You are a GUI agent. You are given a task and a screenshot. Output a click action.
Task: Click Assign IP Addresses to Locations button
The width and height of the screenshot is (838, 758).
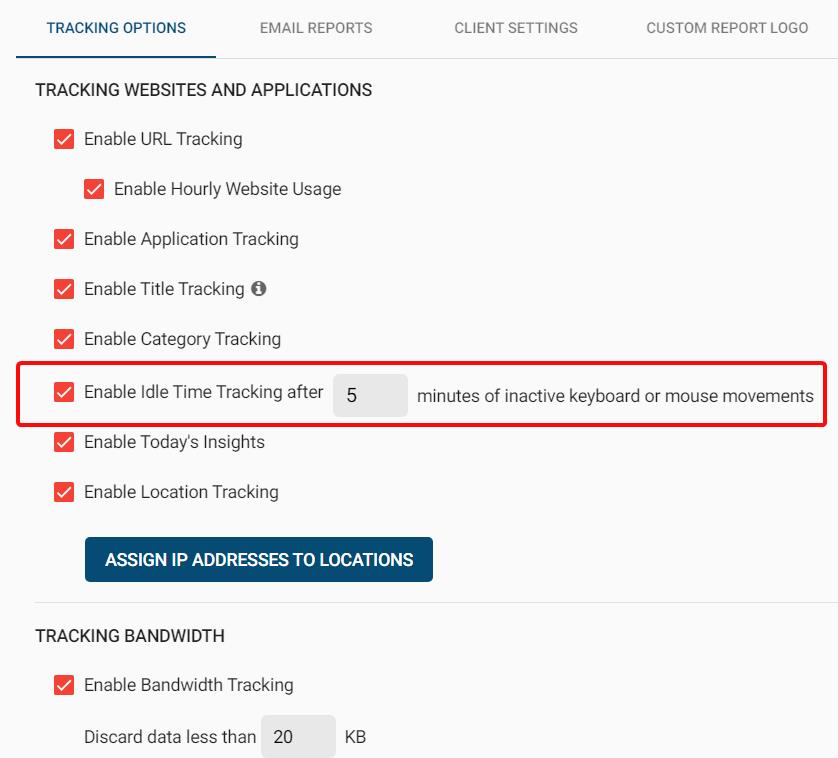259,560
